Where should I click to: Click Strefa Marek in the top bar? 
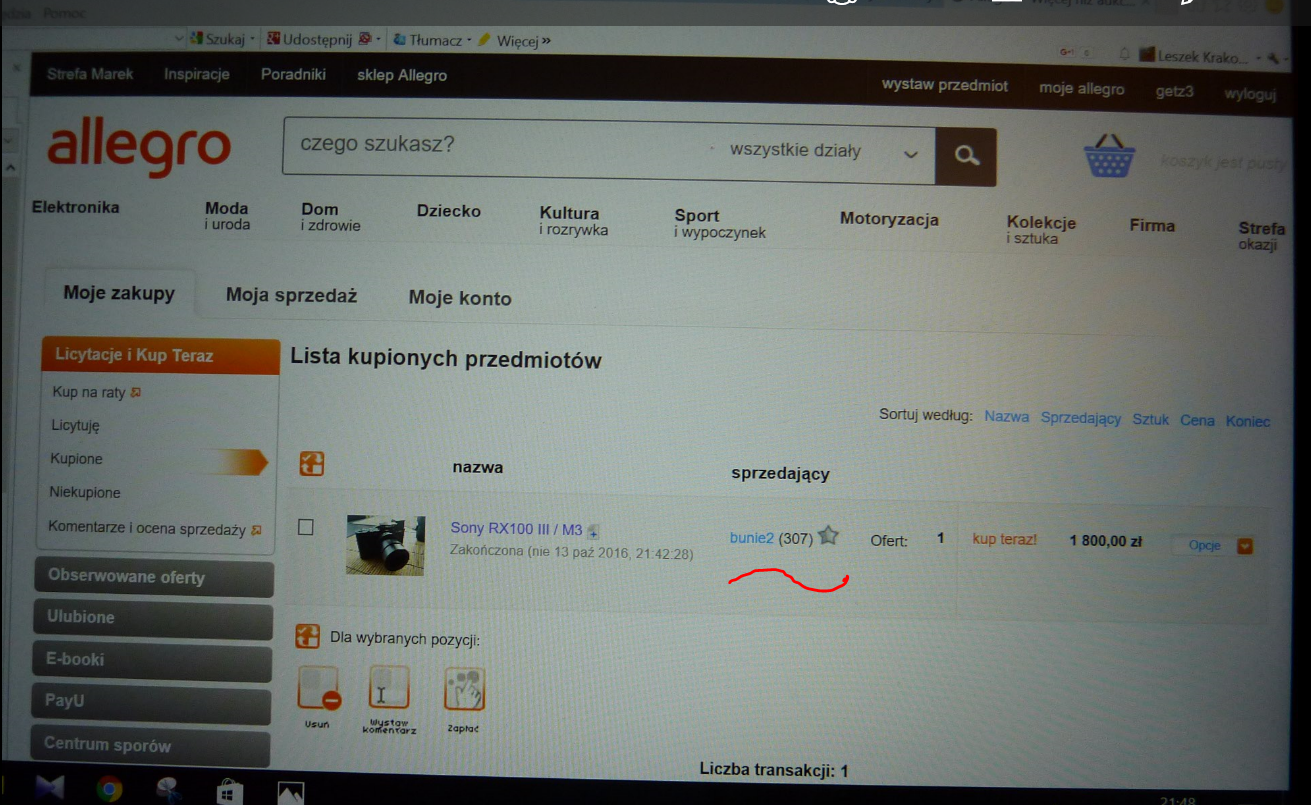90,74
